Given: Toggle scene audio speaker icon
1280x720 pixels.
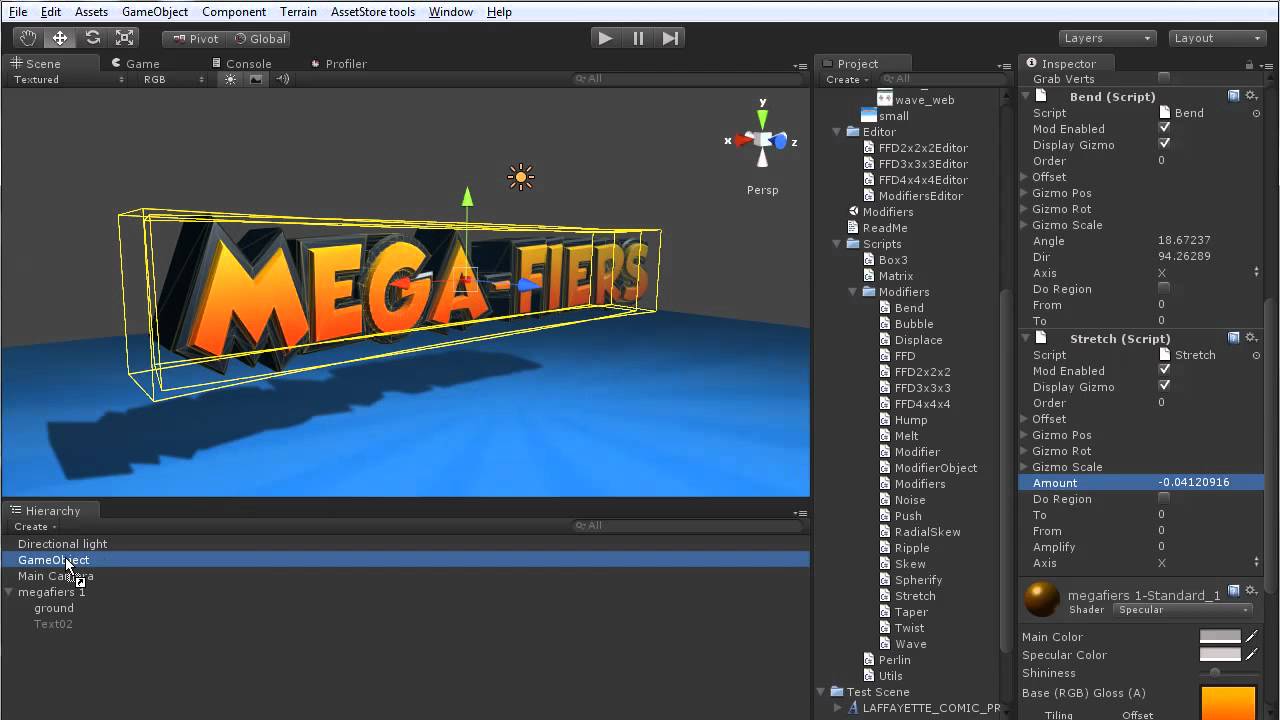Looking at the screenshot, I should coord(282,79).
